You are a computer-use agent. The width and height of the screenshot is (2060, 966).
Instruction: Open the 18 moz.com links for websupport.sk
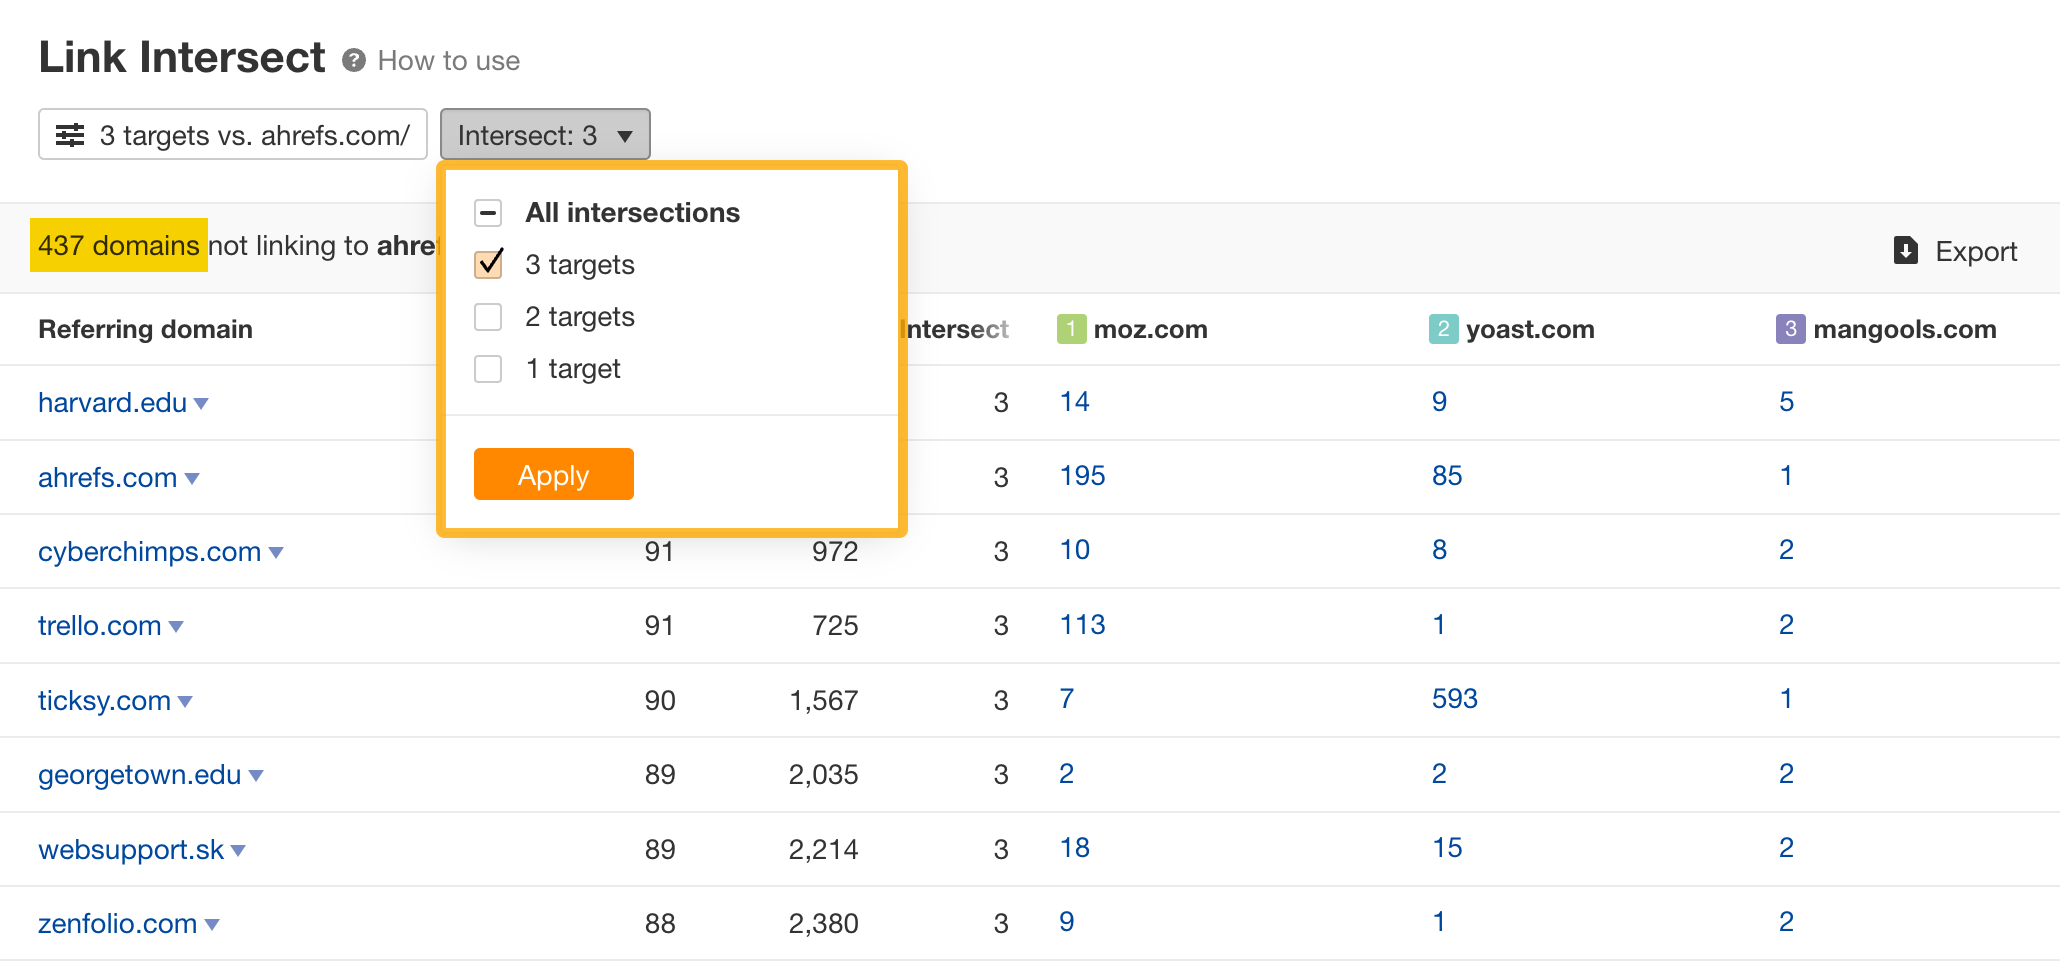[1074, 848]
